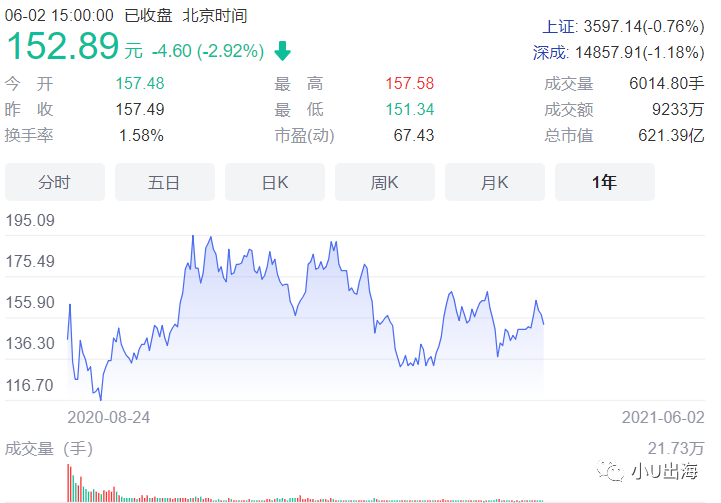The height and width of the screenshot is (503, 721).
Task: Click the 北京时间 label
Action: [x=215, y=16]
